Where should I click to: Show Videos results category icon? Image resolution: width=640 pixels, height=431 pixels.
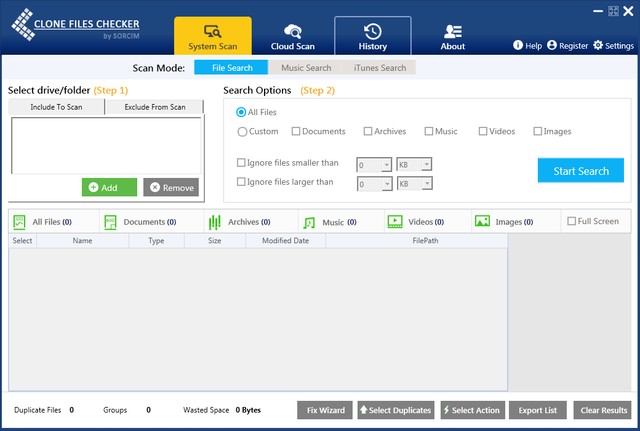pyautogui.click(x=395, y=222)
